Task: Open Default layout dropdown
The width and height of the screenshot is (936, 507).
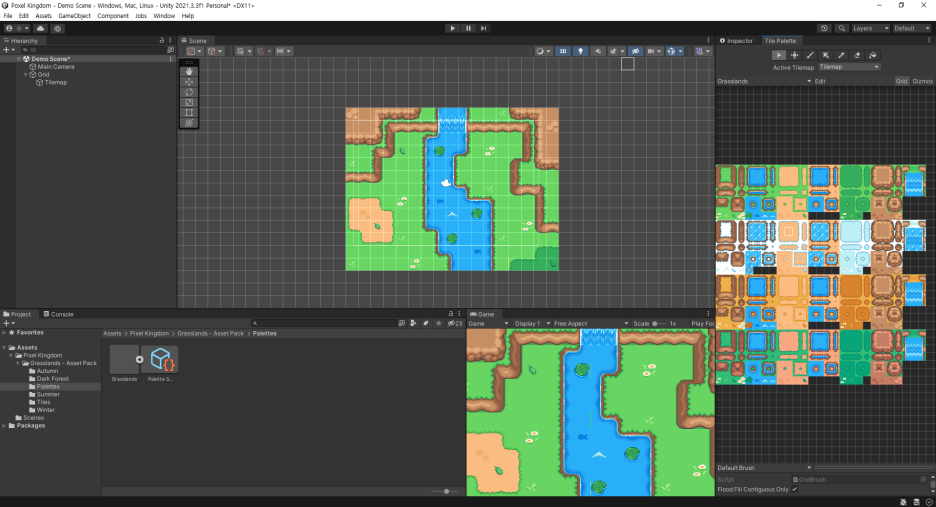Action: coord(912,28)
